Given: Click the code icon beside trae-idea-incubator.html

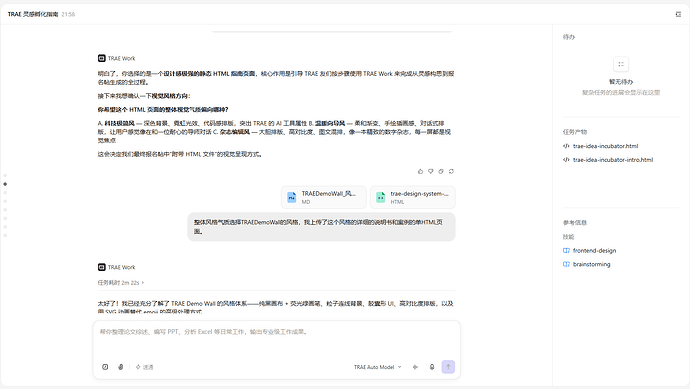Looking at the screenshot, I should click(566, 146).
